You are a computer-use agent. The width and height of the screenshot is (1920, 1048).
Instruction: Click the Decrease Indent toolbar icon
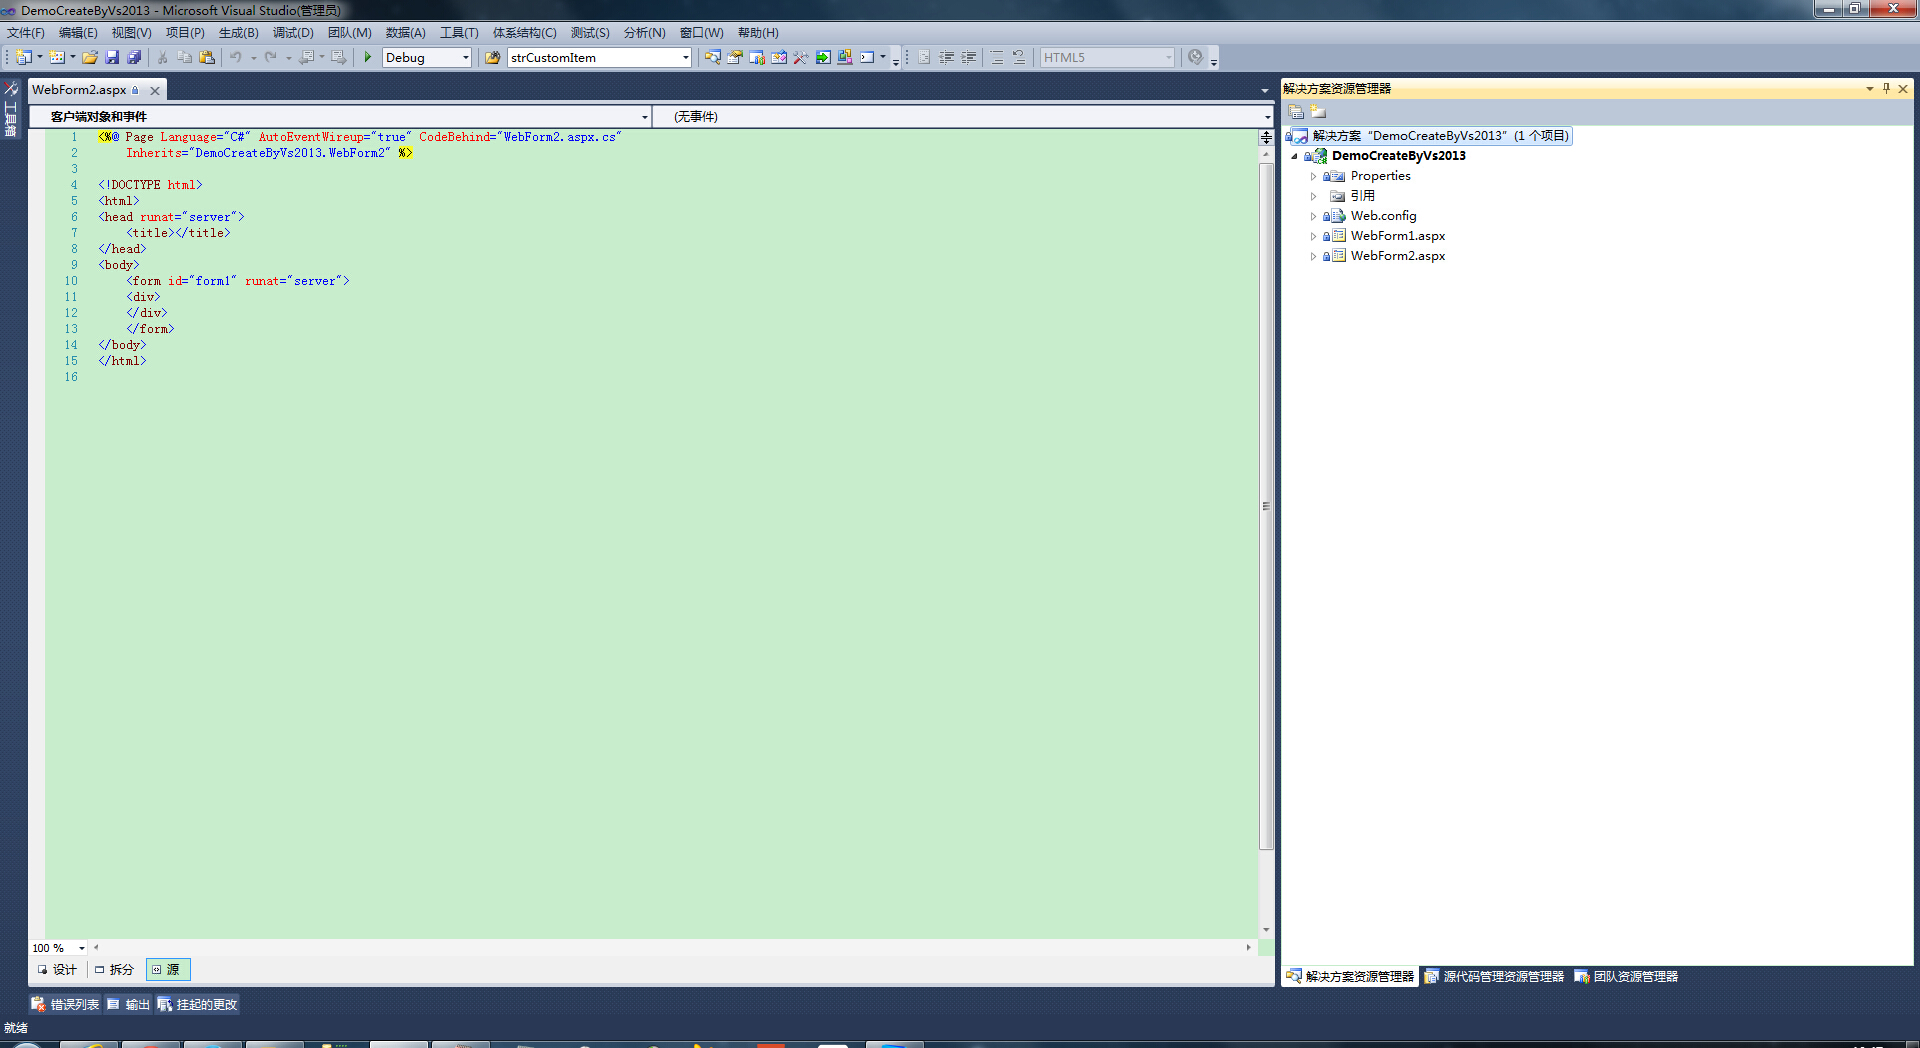coord(946,57)
